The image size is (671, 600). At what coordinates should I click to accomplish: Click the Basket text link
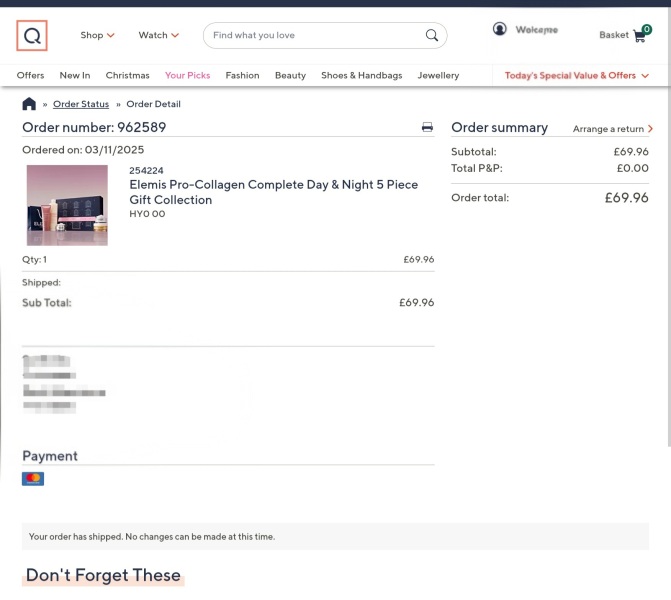[x=614, y=35]
